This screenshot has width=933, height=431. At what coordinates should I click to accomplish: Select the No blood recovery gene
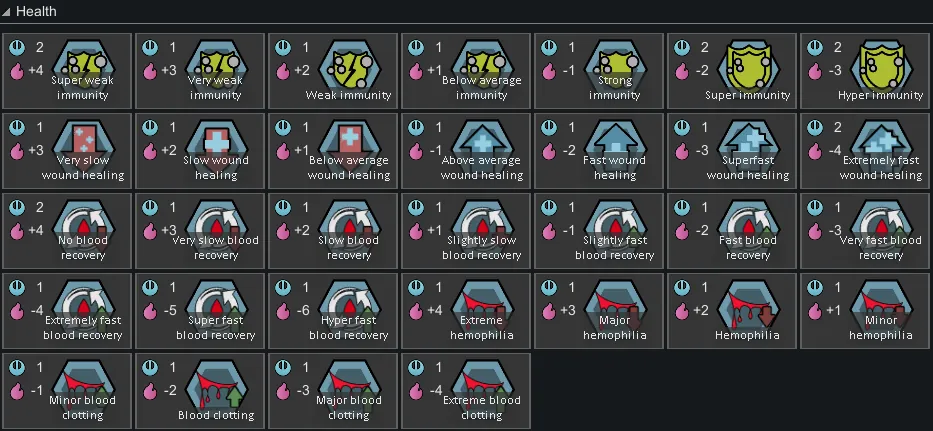tap(67, 231)
